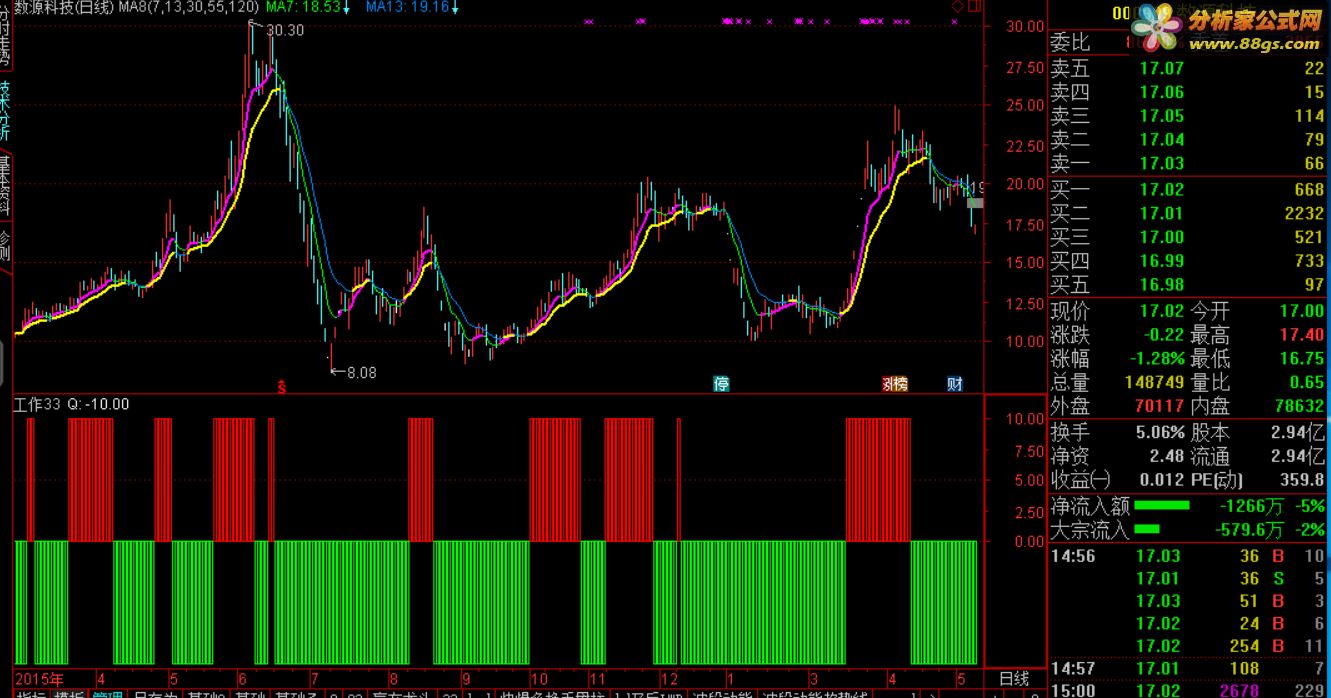Click the 2015年 label on date axis
This screenshot has width=1331, height=698.
[38, 677]
